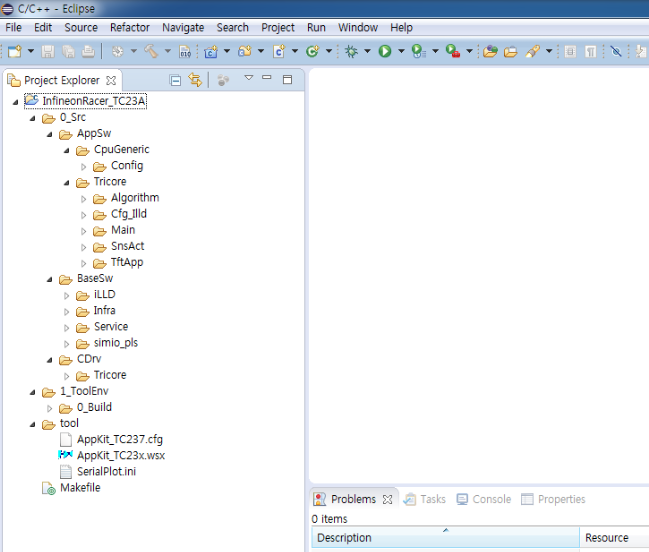Open dropdown next to New Source File
The width and height of the screenshot is (649, 552).
coord(295,51)
